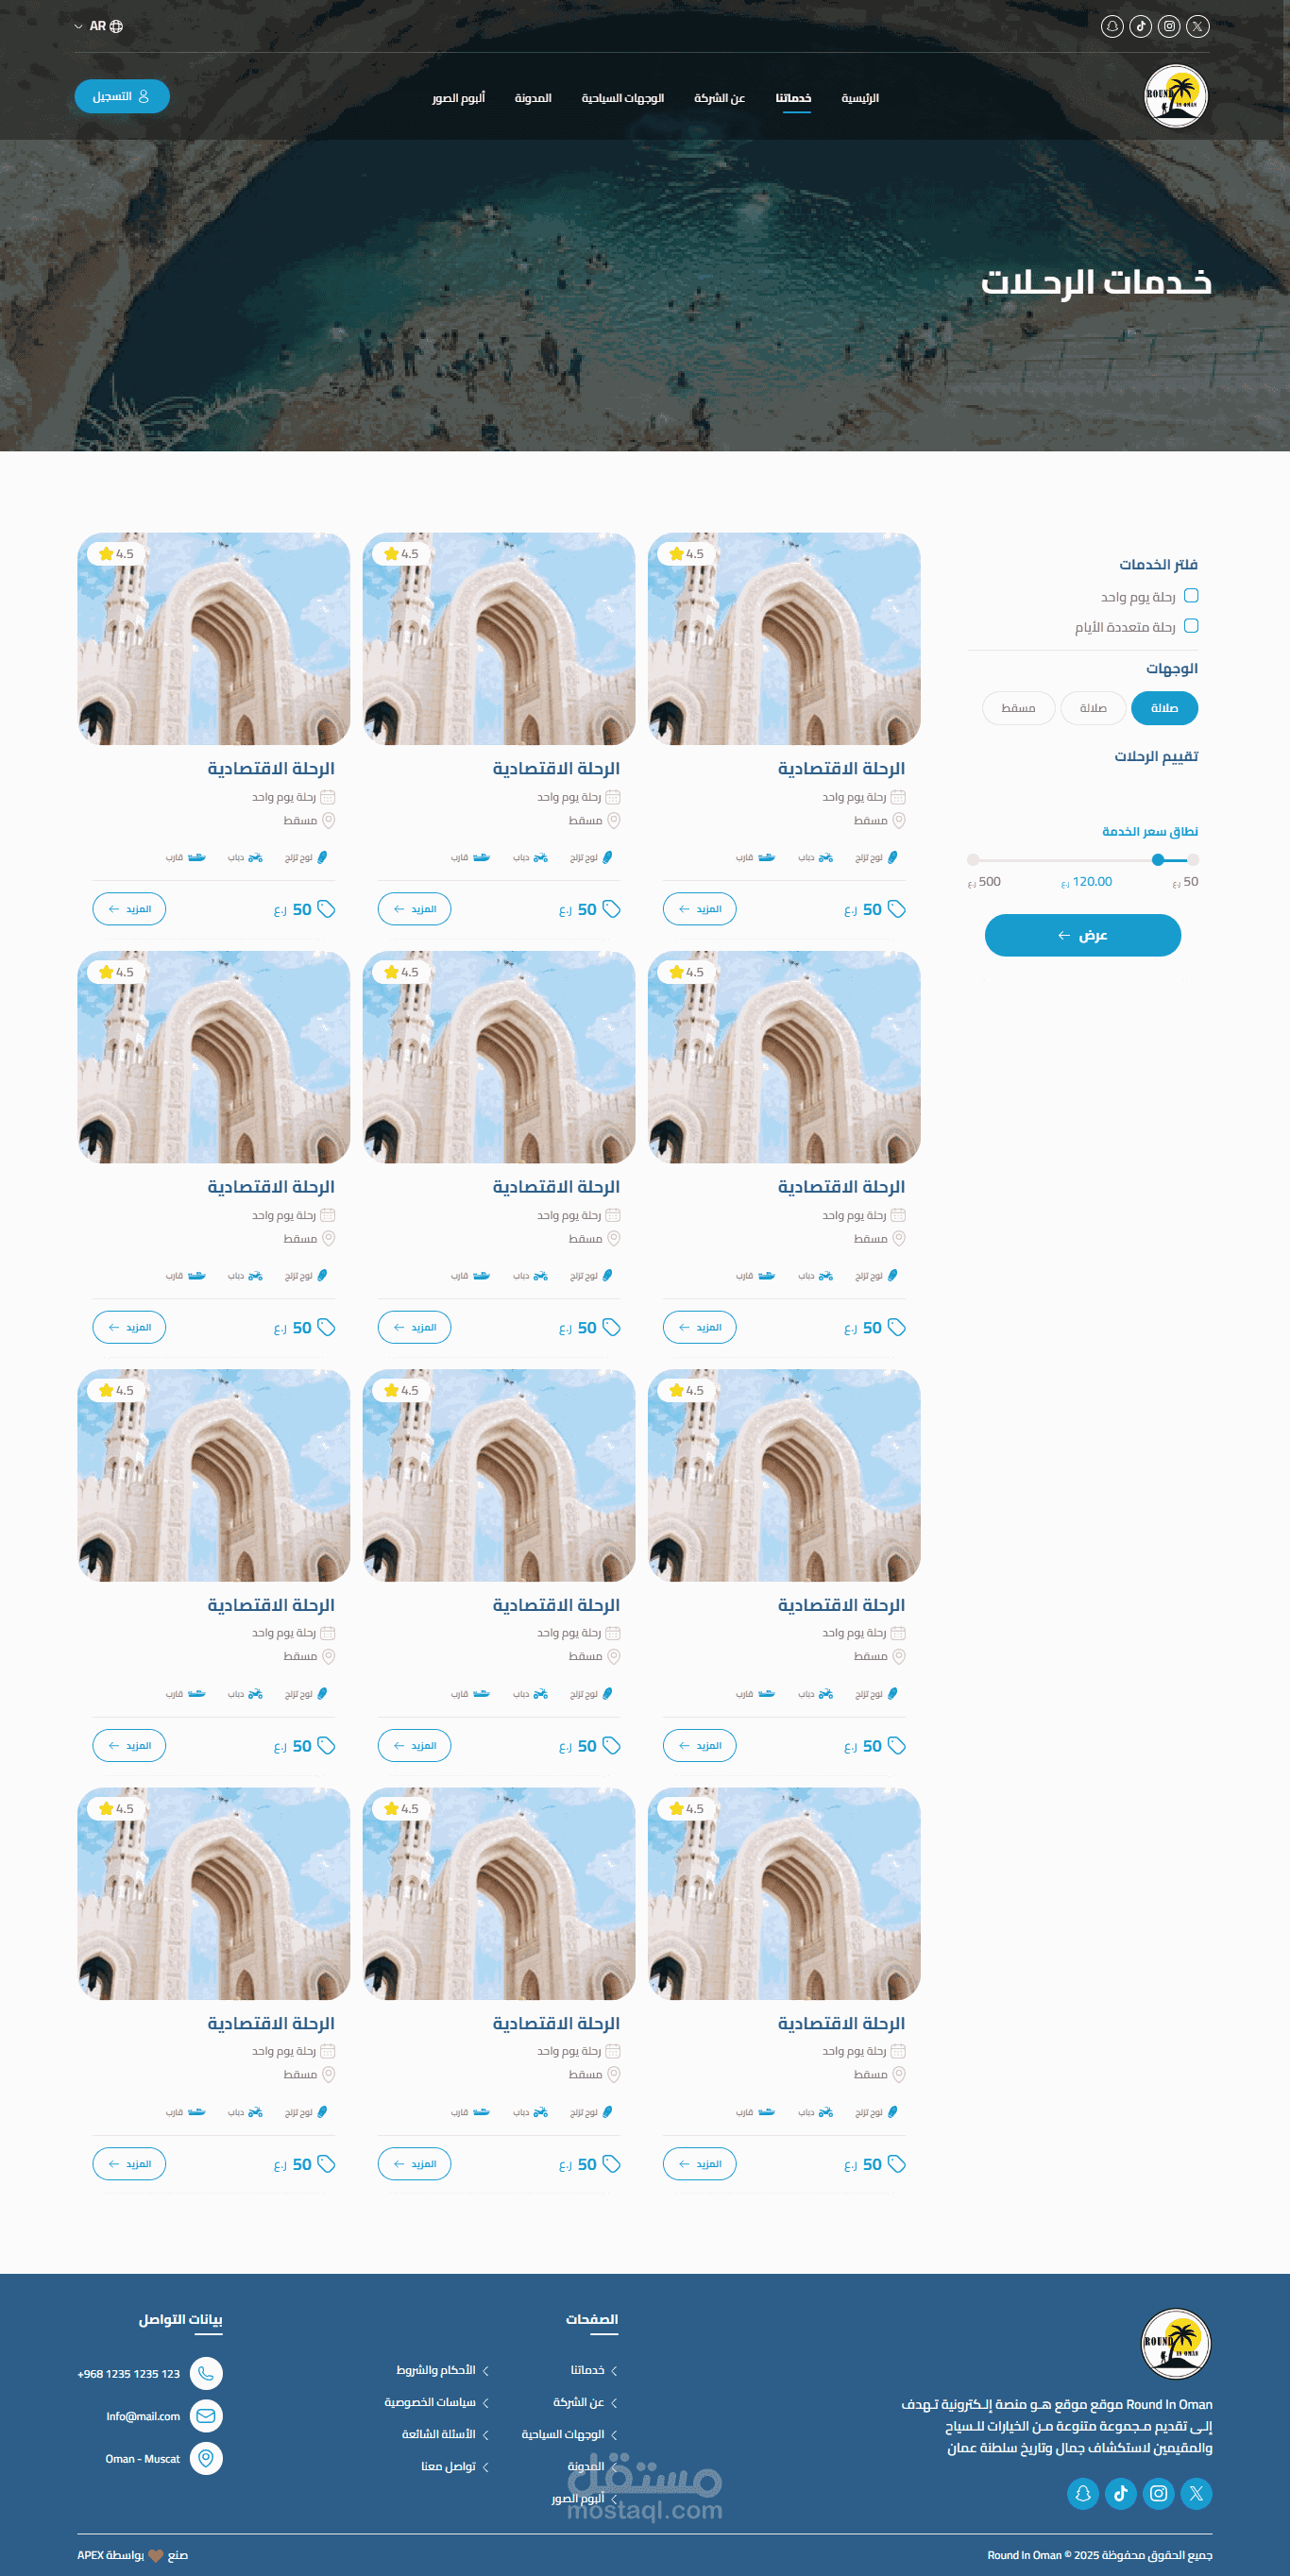
Task: Open the X (Twitter) icon in top bar
Action: pyautogui.click(x=1197, y=26)
